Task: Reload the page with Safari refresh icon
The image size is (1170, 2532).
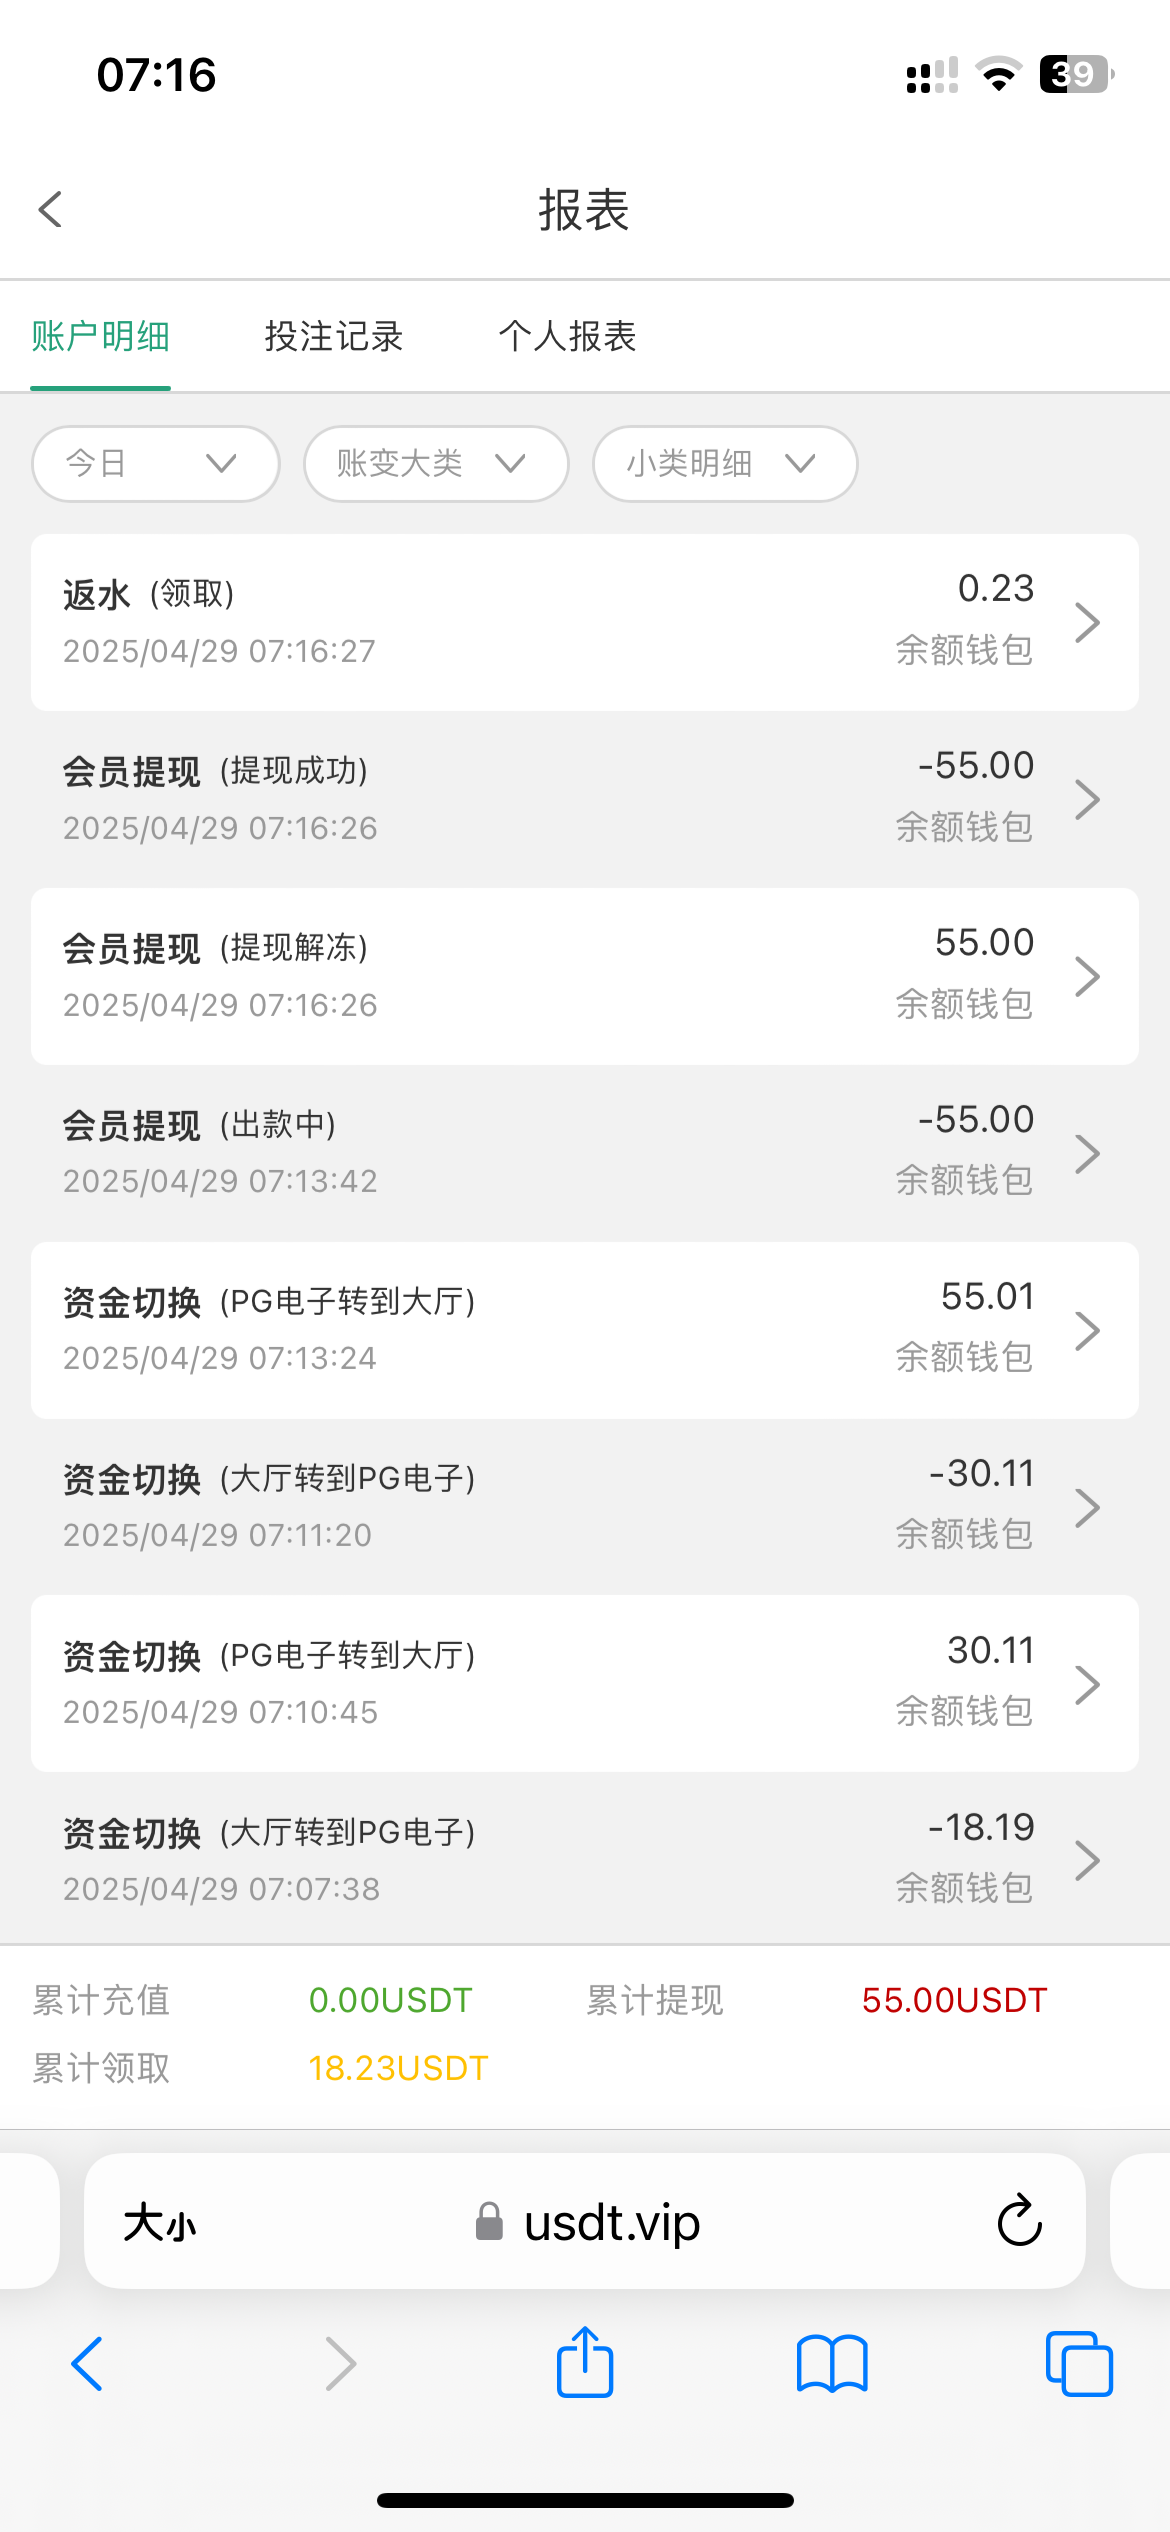Action: [1019, 2221]
